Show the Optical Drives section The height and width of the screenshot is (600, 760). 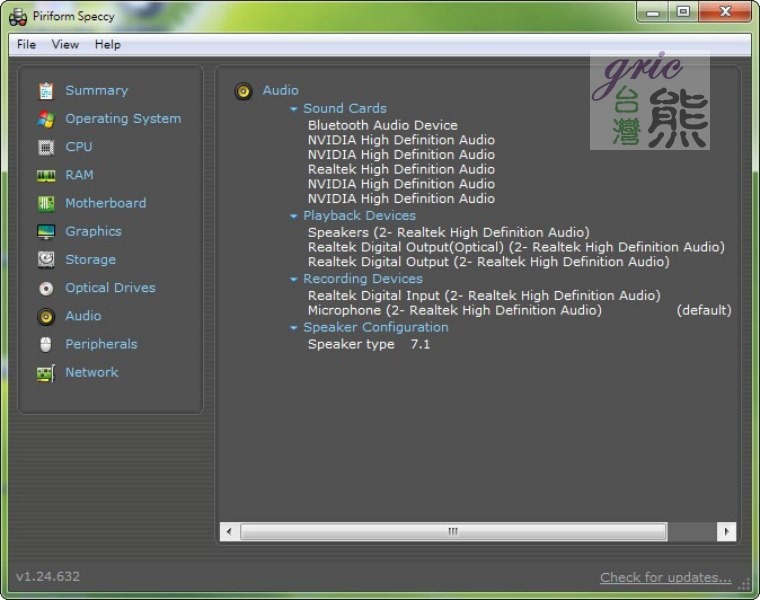(111, 288)
